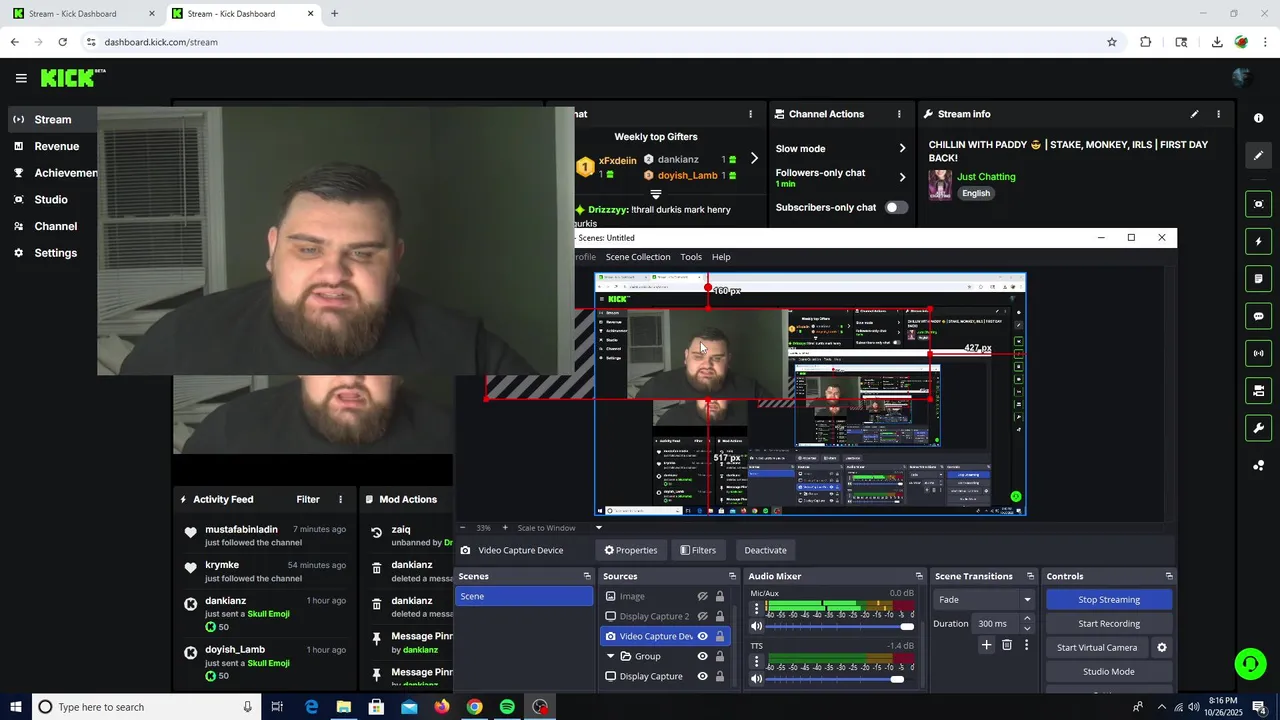
Task: Mute the TTS speaker icon
Action: (x=756, y=679)
